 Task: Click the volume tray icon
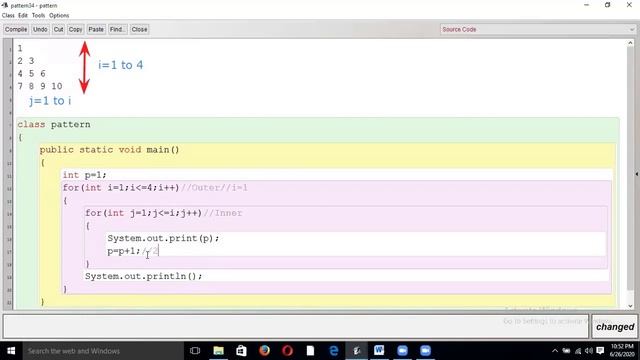[589, 351]
